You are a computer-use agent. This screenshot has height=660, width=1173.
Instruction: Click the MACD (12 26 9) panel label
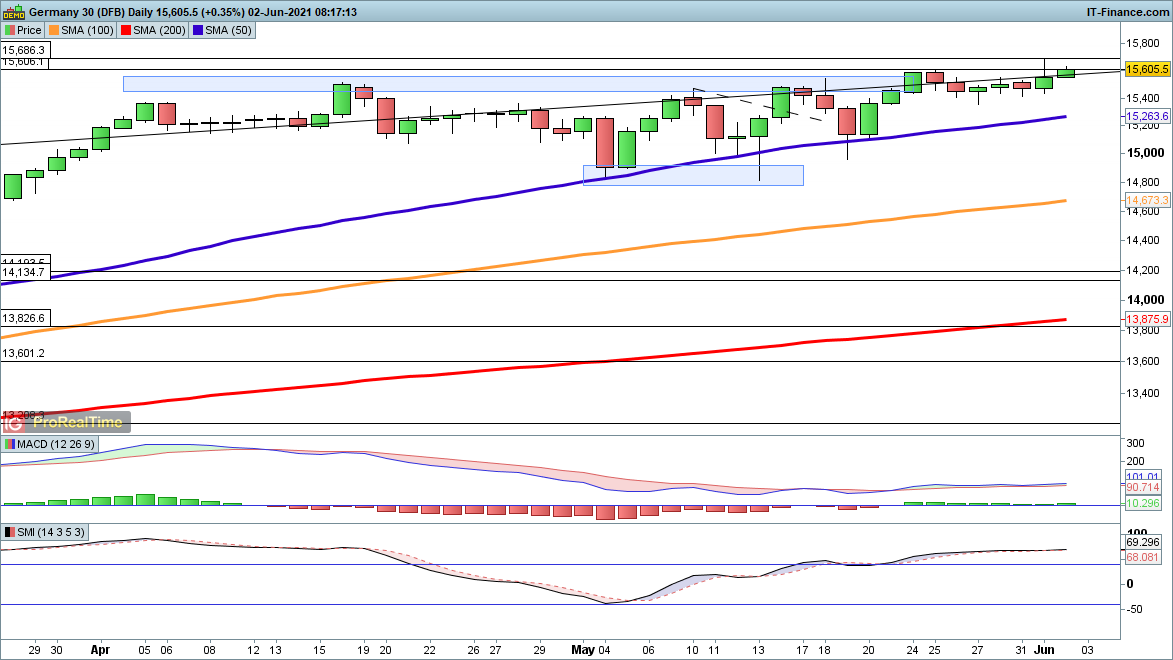click(x=49, y=444)
